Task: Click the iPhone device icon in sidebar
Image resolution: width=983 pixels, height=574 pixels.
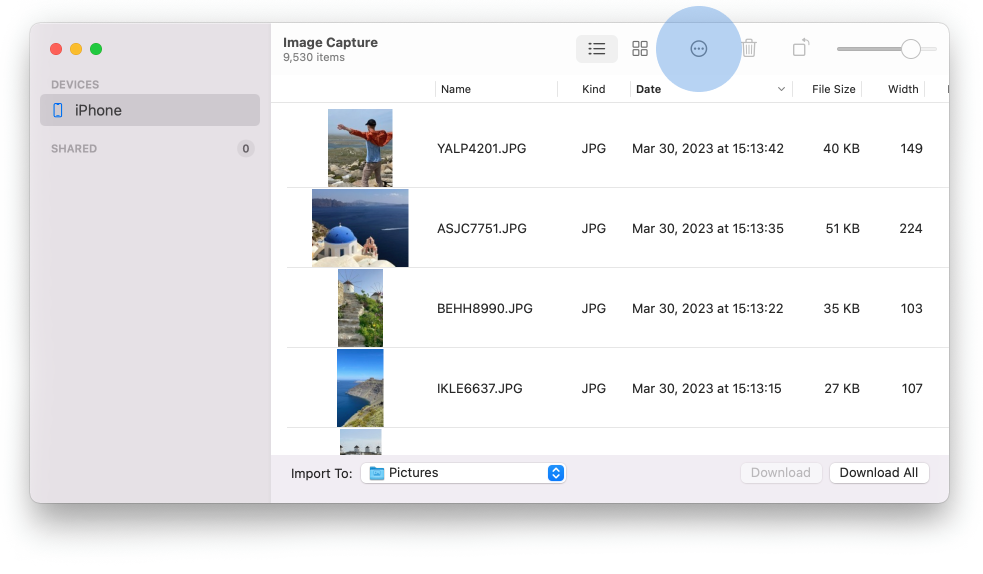Action: [x=58, y=110]
